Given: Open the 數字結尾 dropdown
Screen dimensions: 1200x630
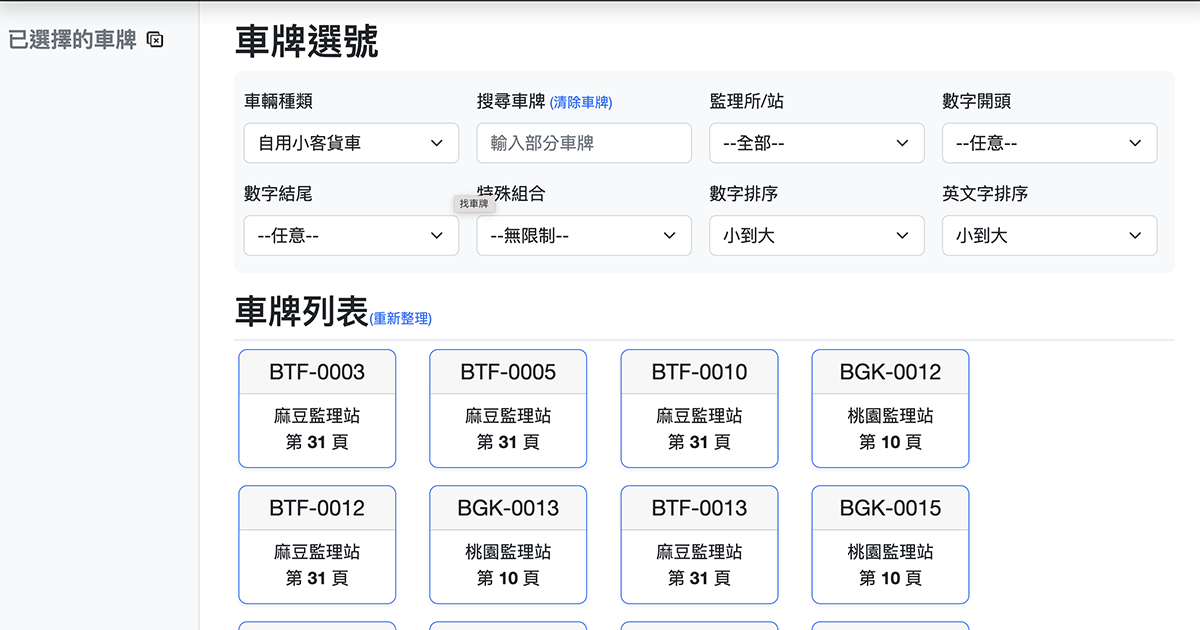Looking at the screenshot, I should [351, 235].
